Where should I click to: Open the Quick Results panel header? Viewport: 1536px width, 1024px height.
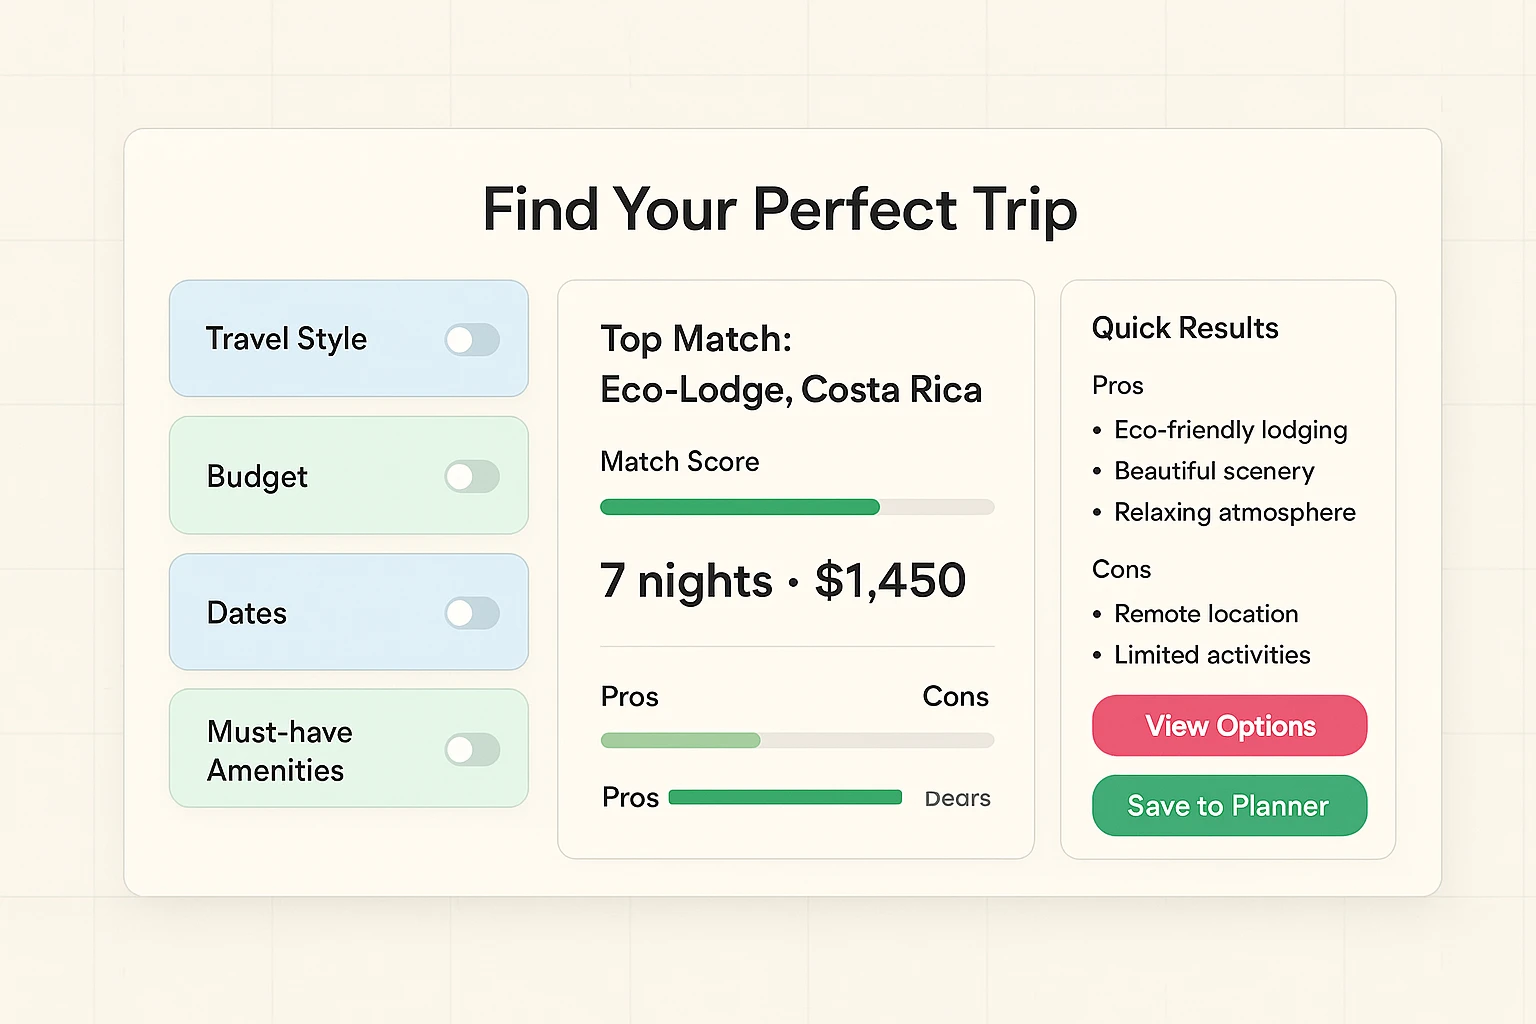pyautogui.click(x=1185, y=328)
